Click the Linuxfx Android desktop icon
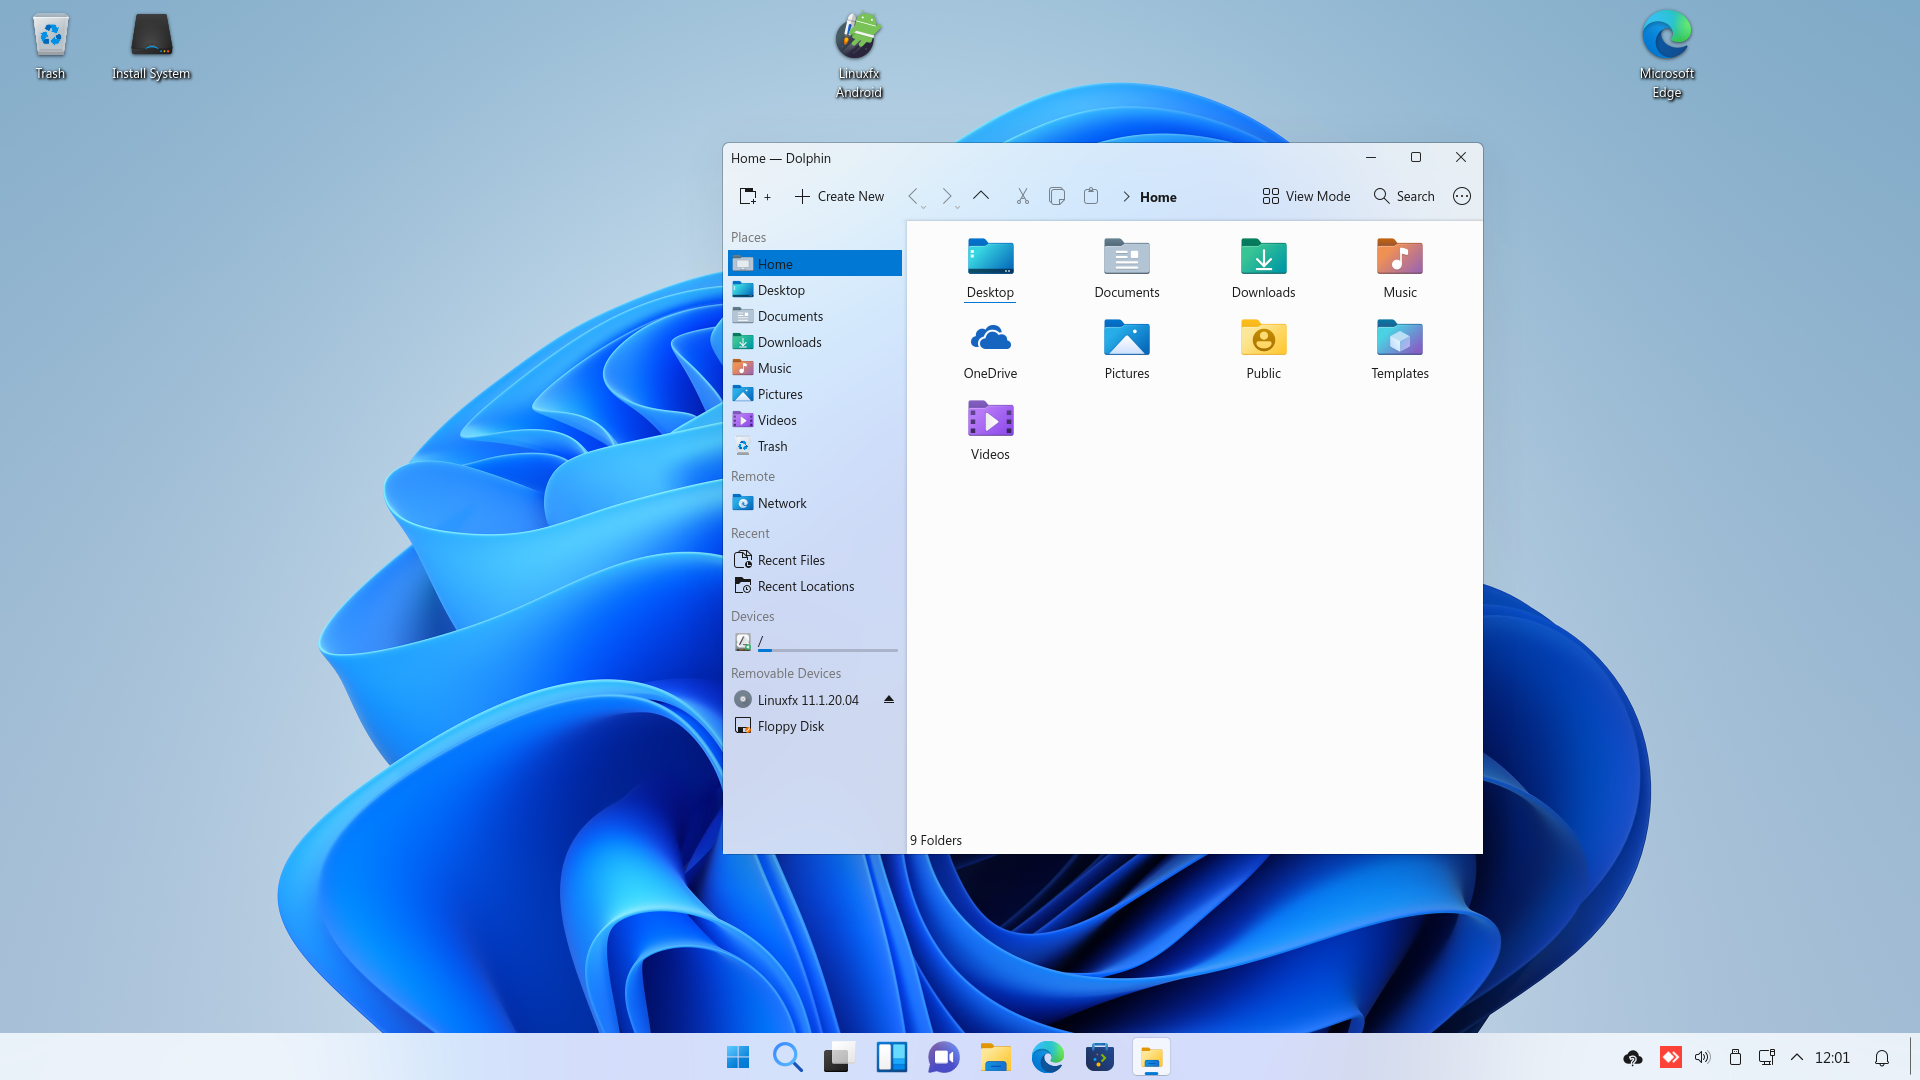 point(860,53)
